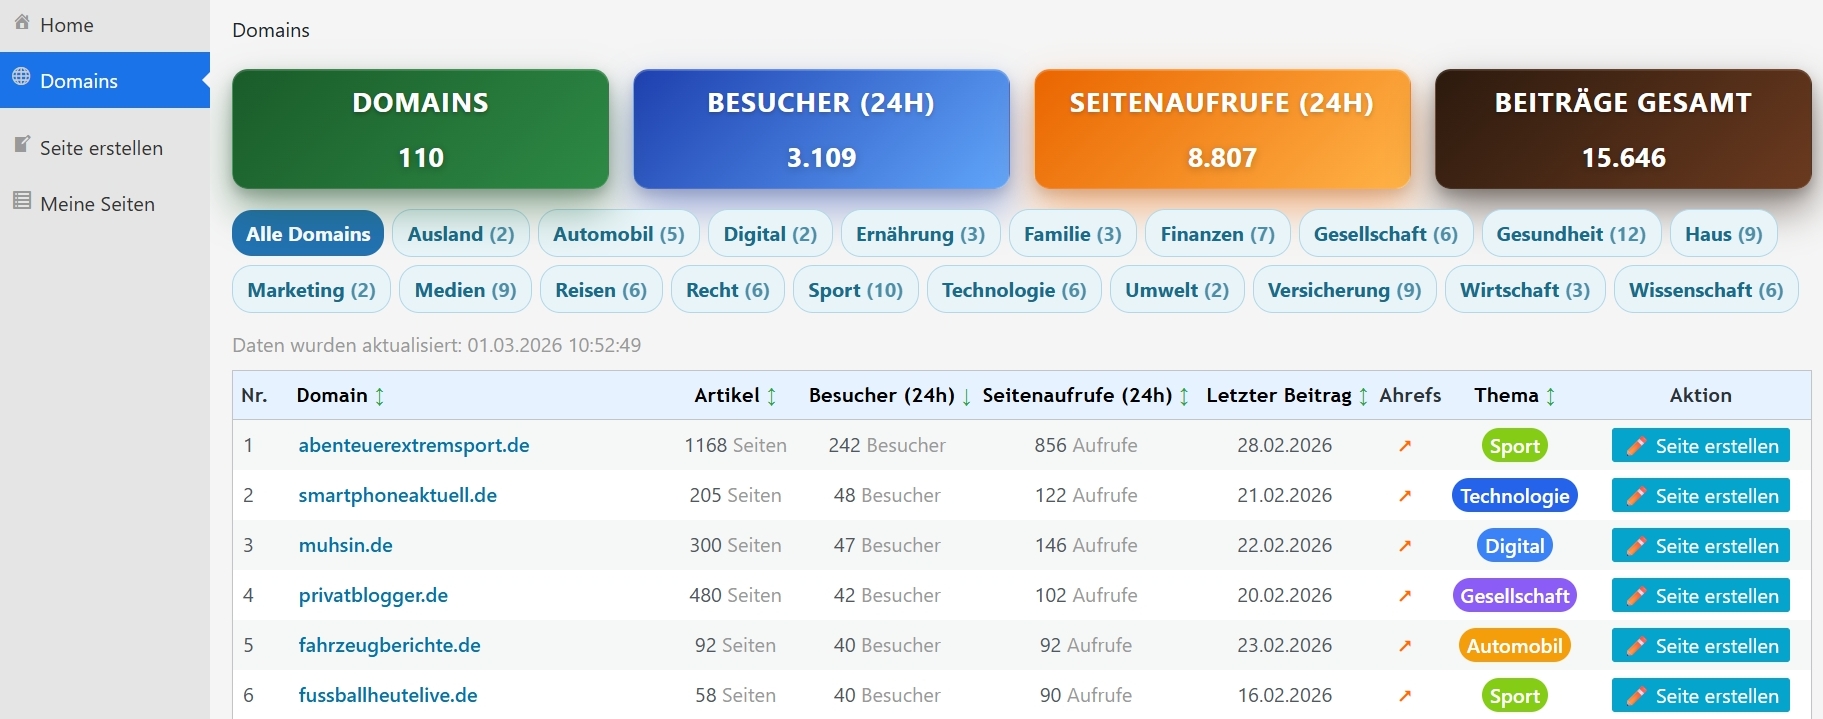Open Ahrefs arrow icon for abenteuerextremsport.de

click(x=1405, y=446)
